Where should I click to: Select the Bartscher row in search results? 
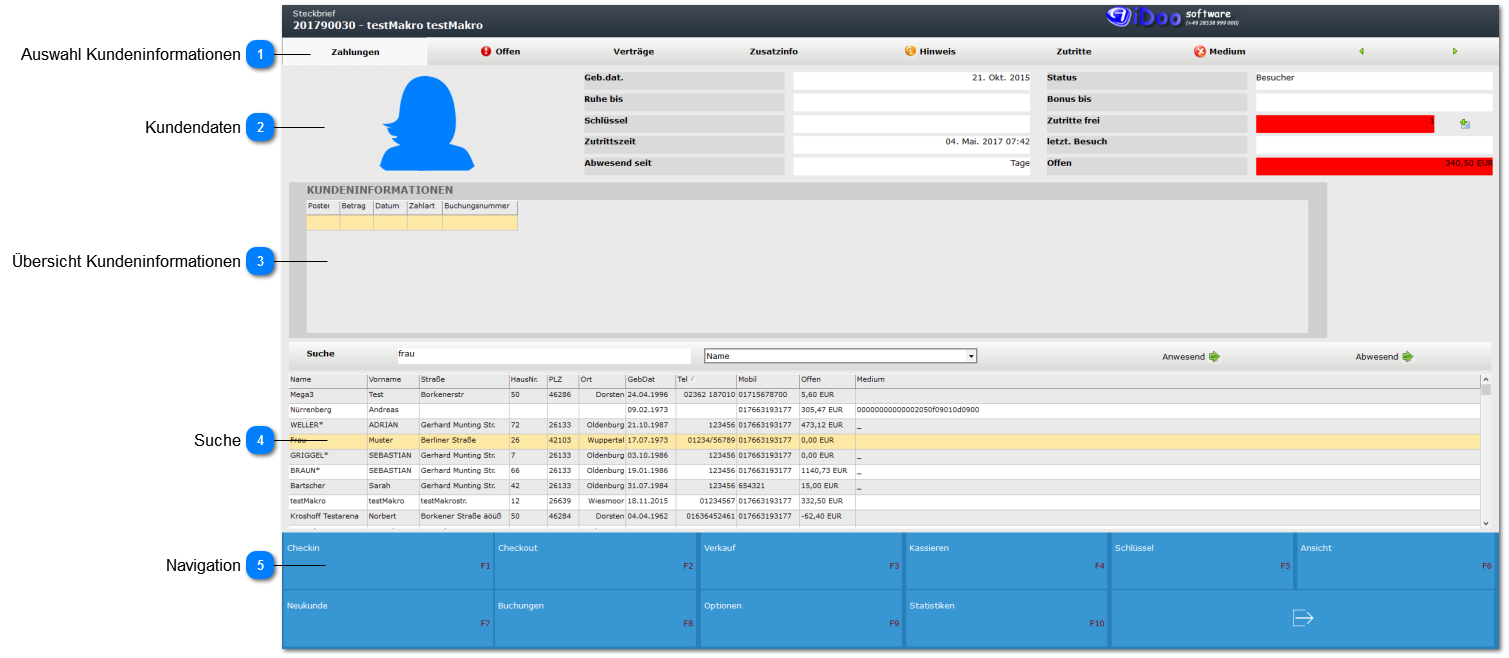[x=884, y=486]
